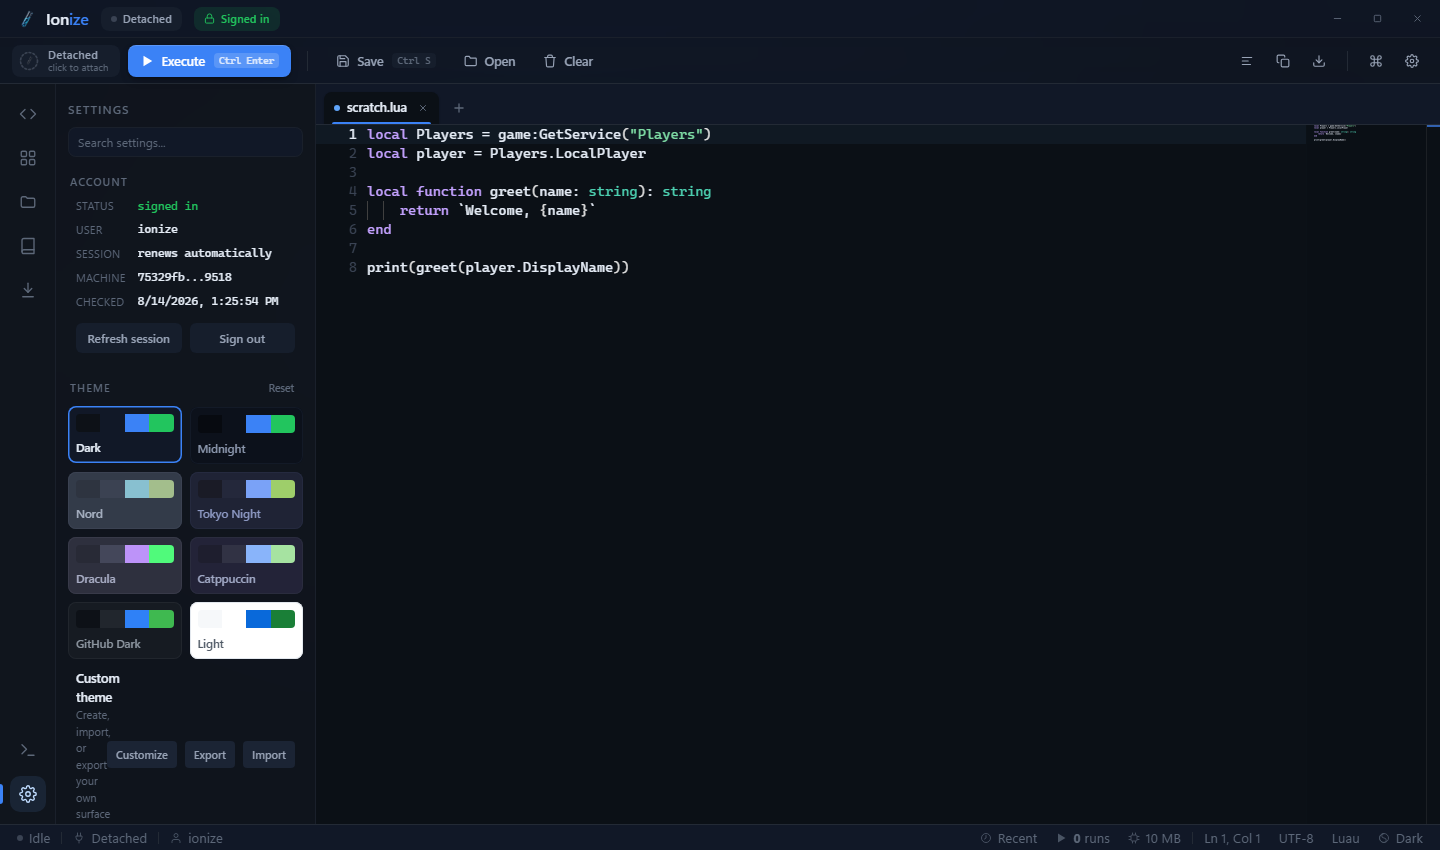This screenshot has width=1440, height=850.
Task: Click line number 4 in gutter
Action: click(x=352, y=191)
